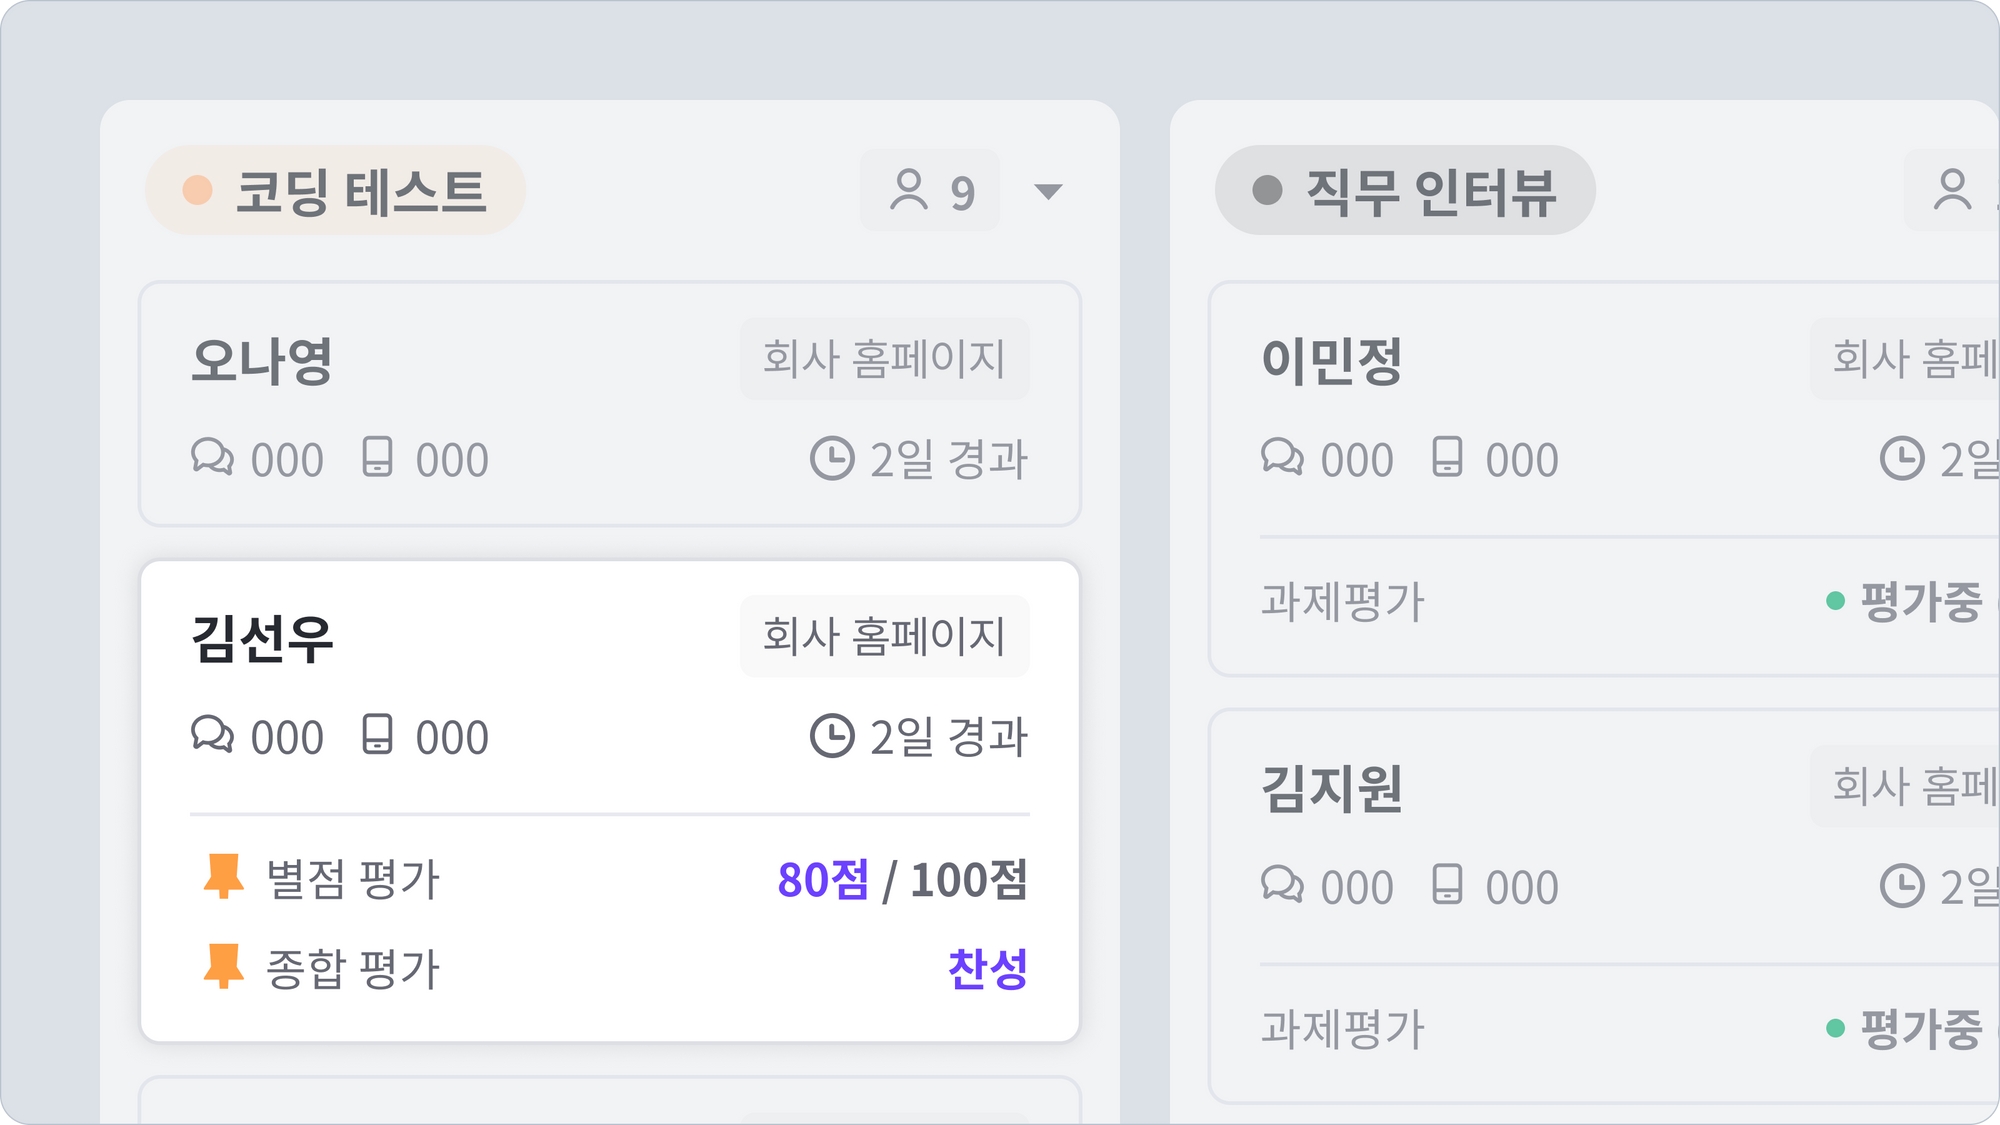
Task: Click the comment icon on 김선우 card
Action: tap(212, 734)
